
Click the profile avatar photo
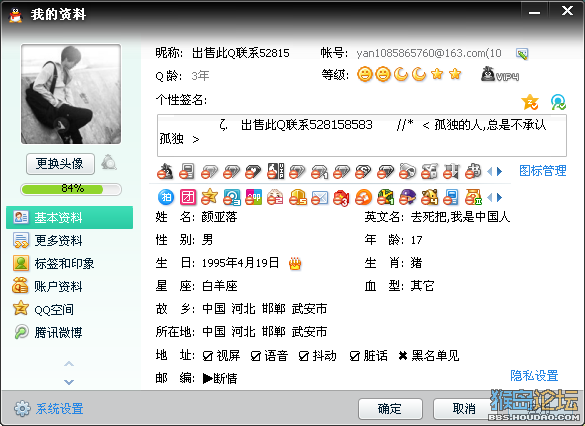click(71, 94)
